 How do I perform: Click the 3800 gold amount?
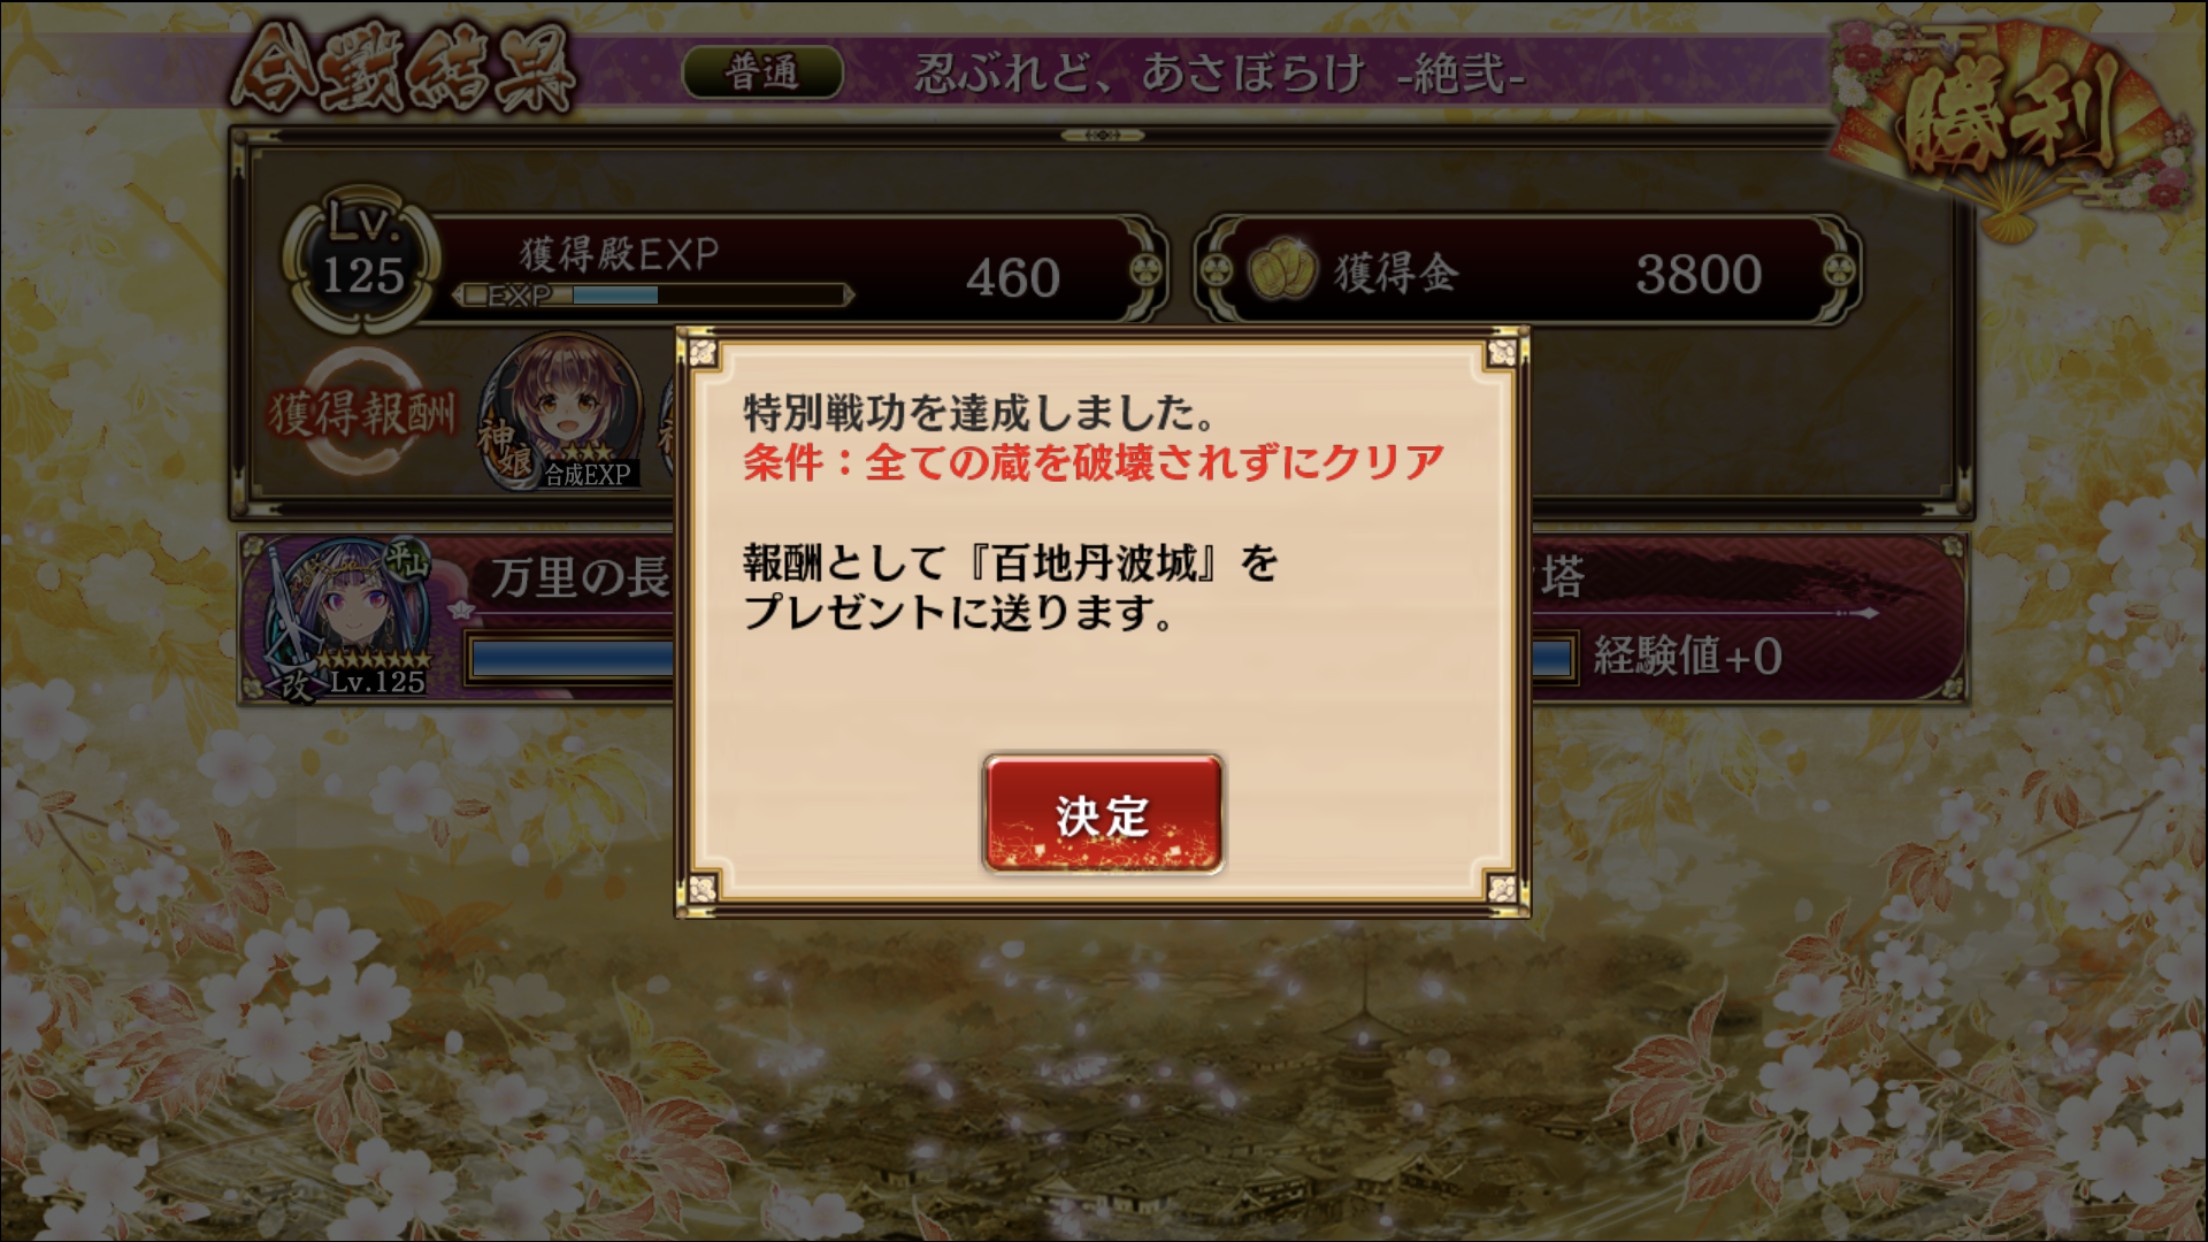pyautogui.click(x=1698, y=274)
